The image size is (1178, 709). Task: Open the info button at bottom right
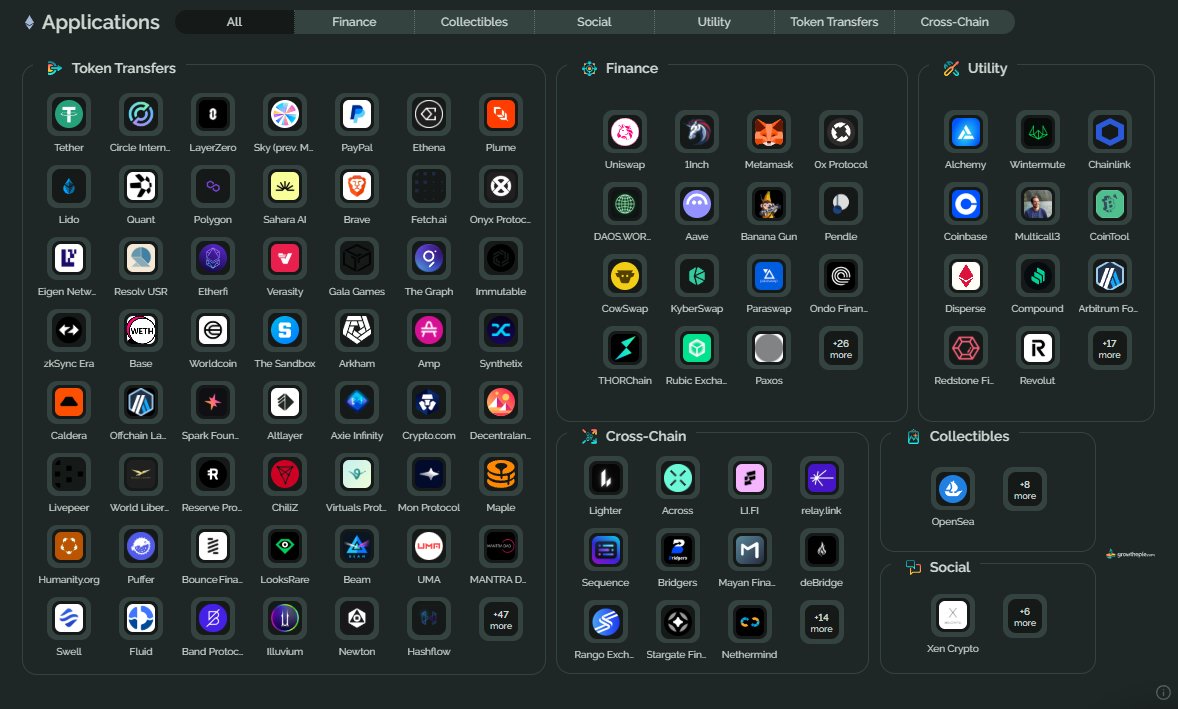click(1163, 691)
